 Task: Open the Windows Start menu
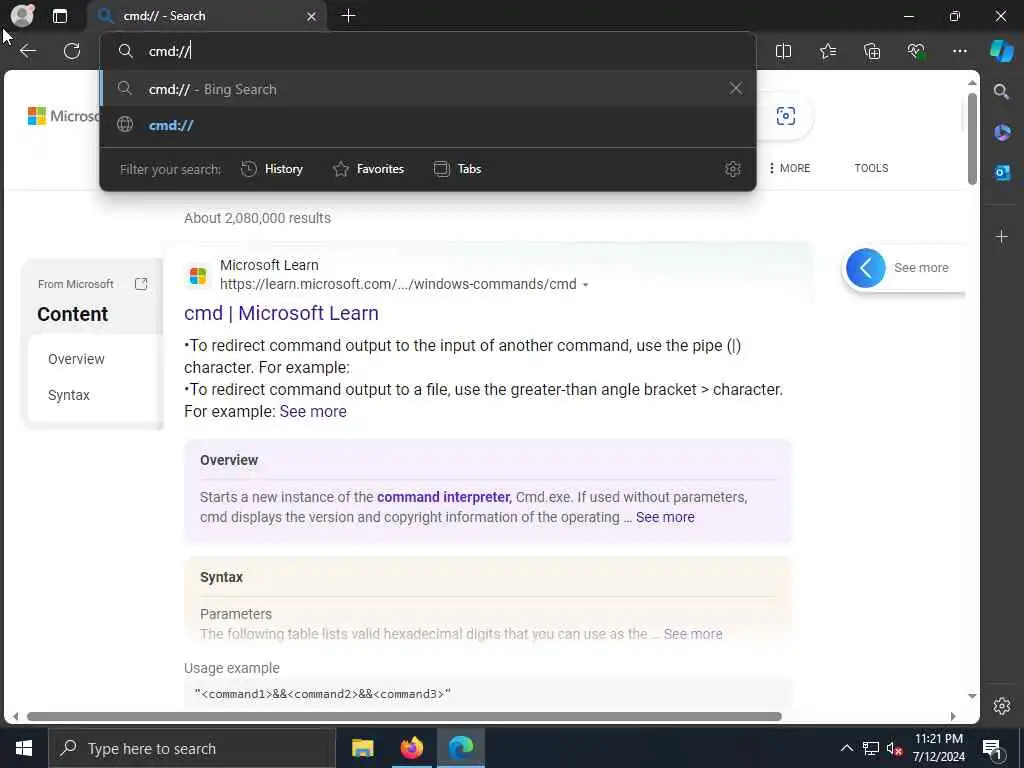click(24, 748)
